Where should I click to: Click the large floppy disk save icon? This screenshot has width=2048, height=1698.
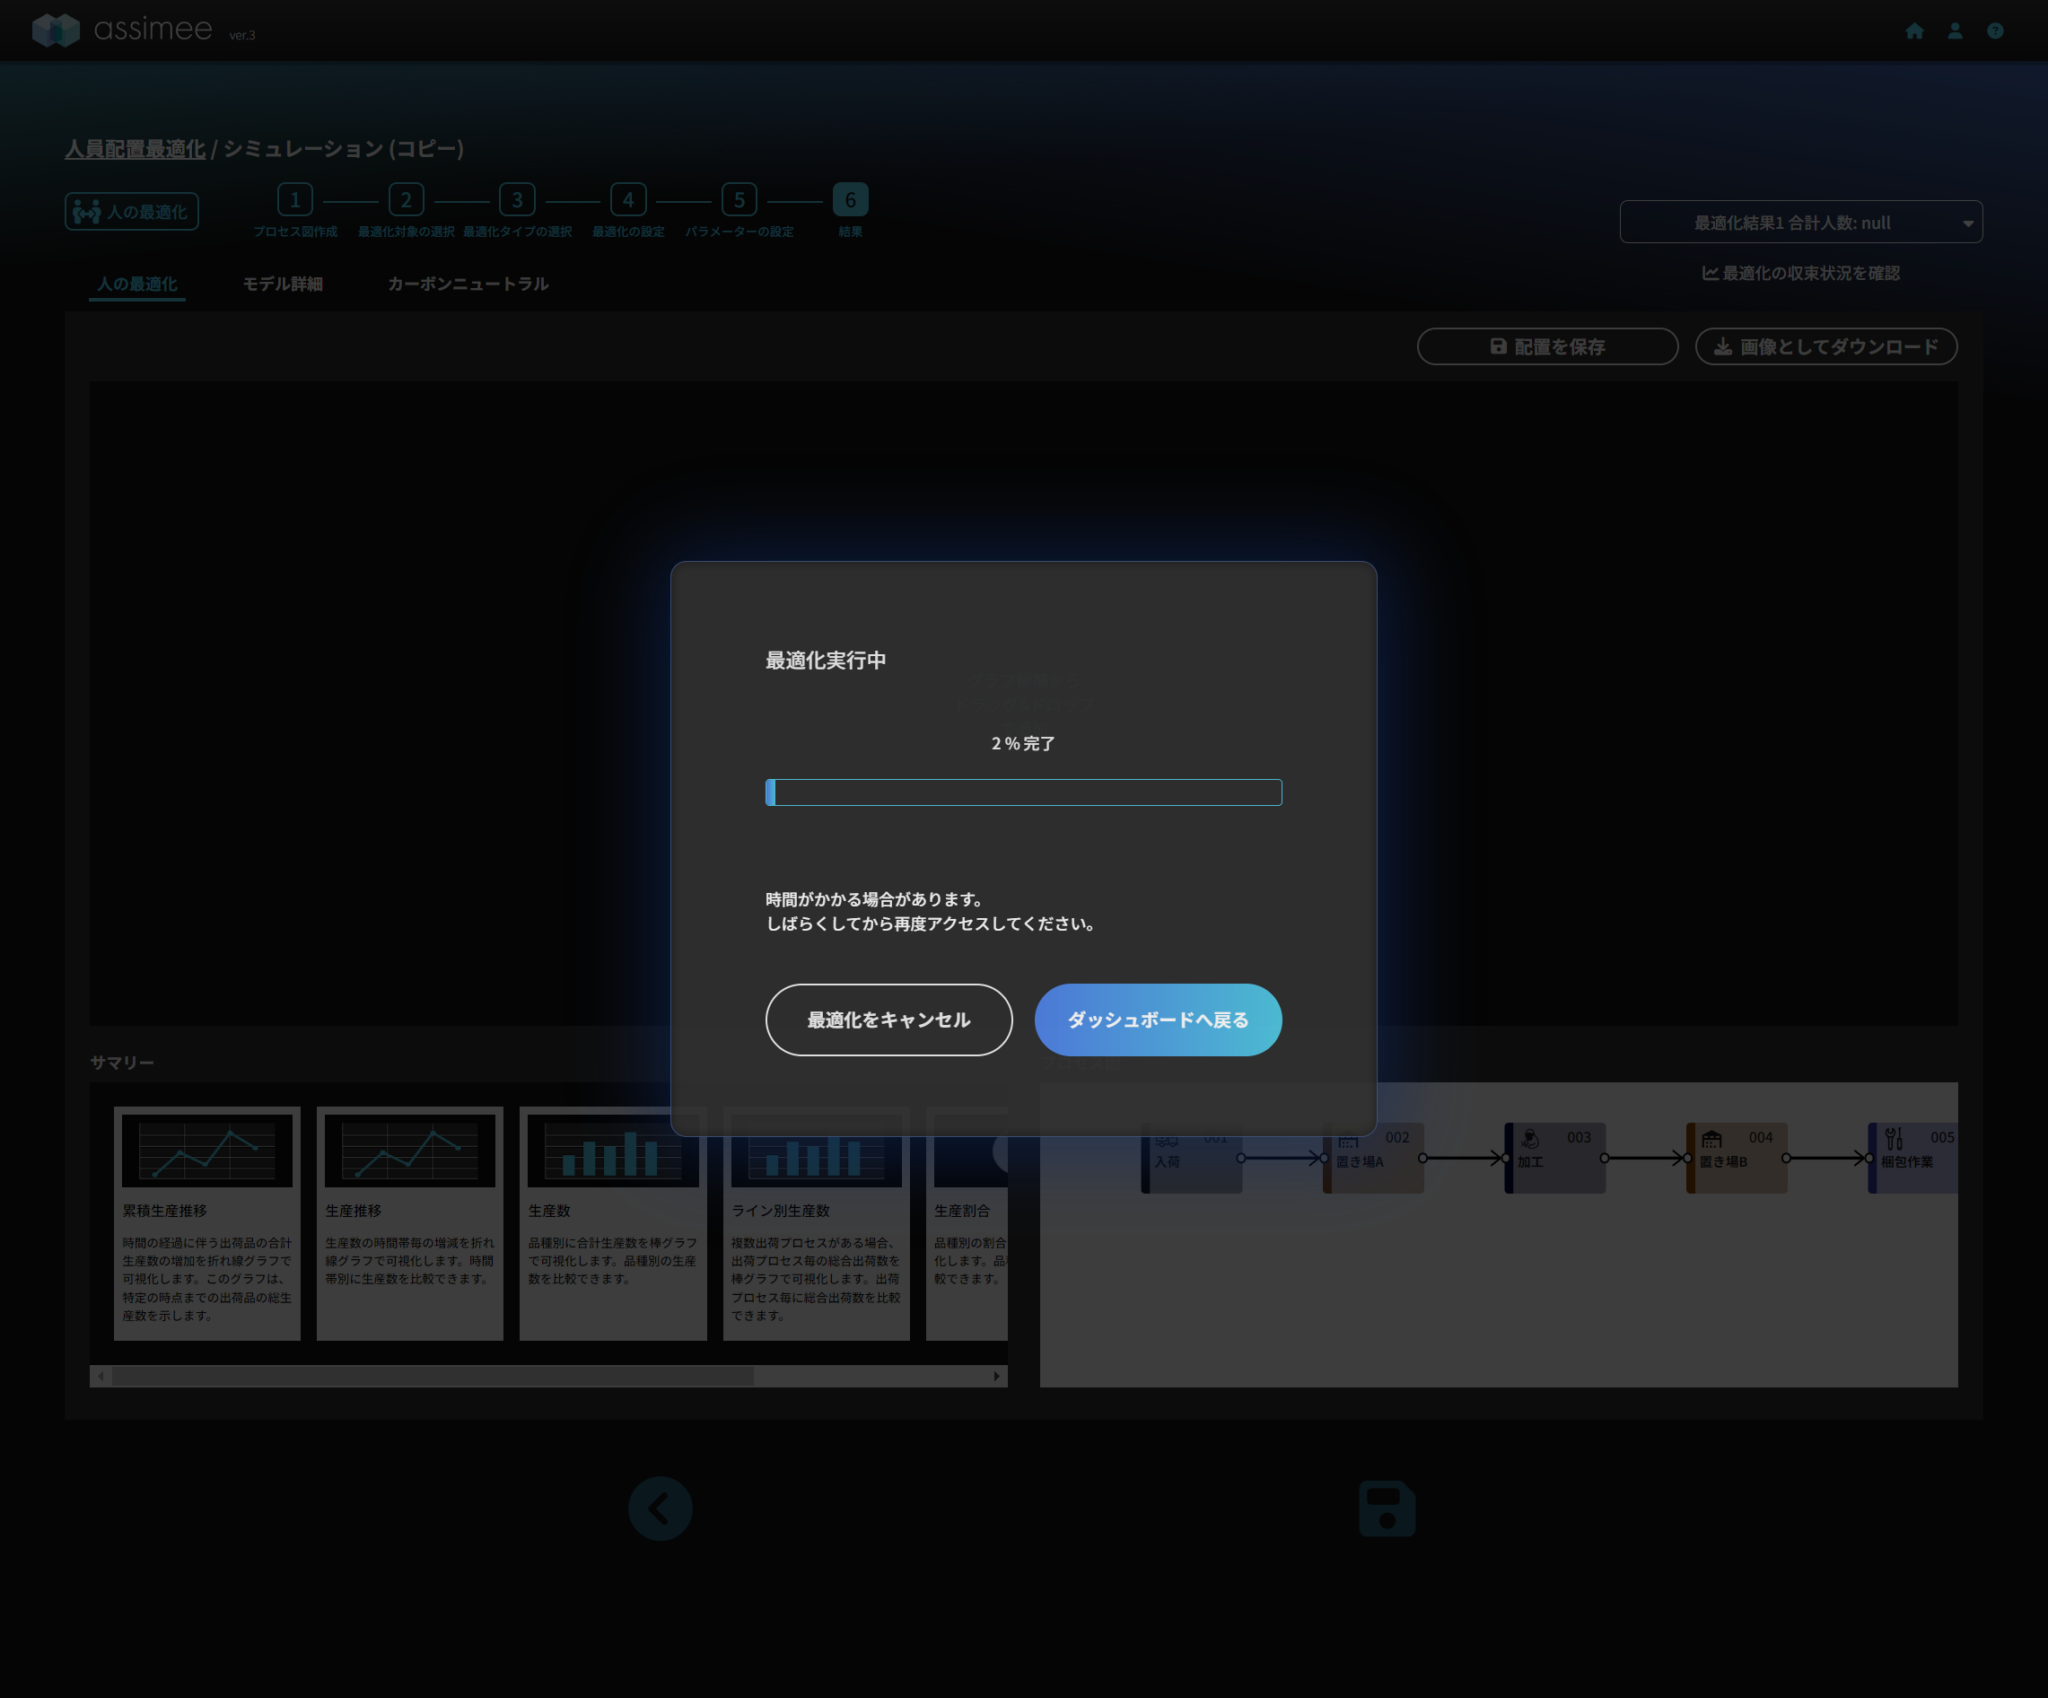[x=1386, y=1508]
